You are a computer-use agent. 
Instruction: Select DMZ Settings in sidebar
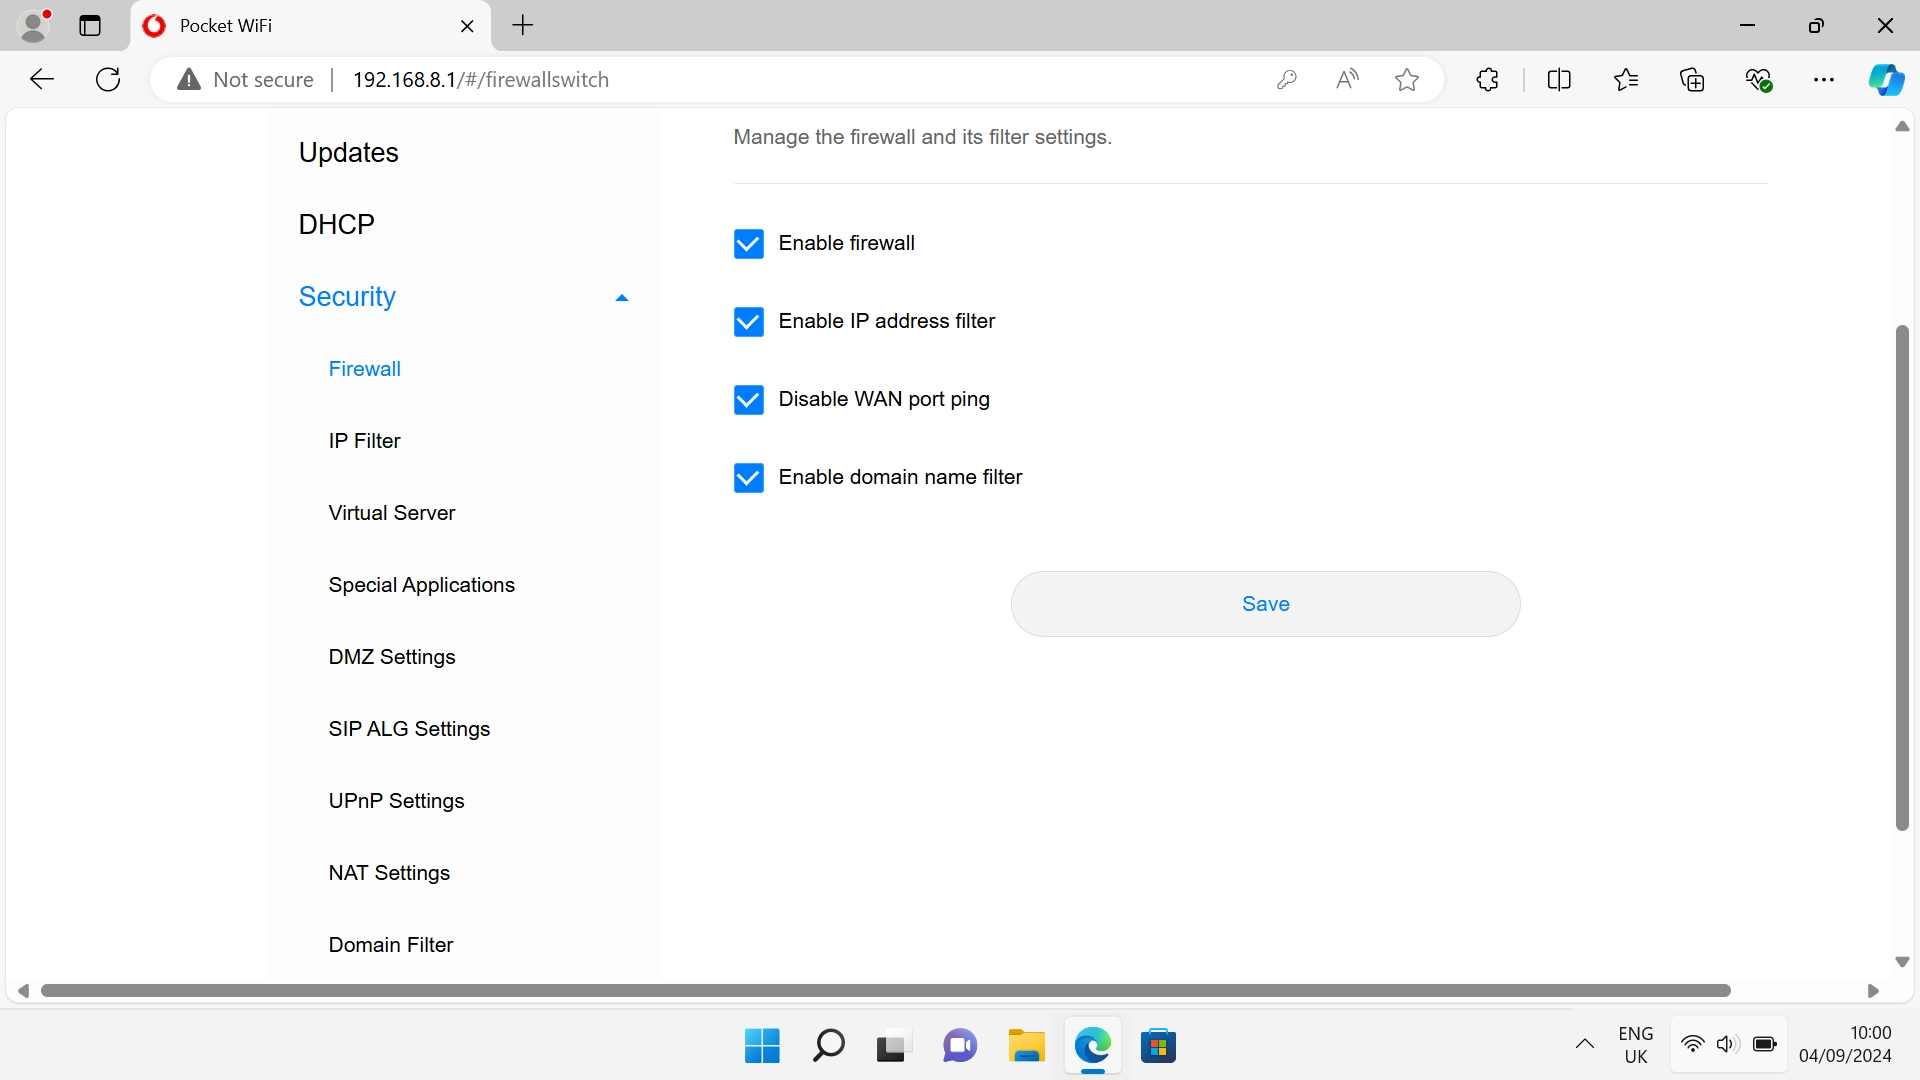tap(392, 657)
